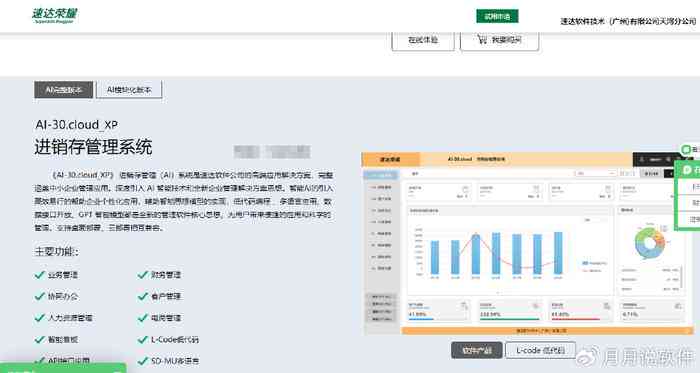This screenshot has height=373, width=700.
Task: Click the shopping cart 我要购买 button
Action: (500, 40)
